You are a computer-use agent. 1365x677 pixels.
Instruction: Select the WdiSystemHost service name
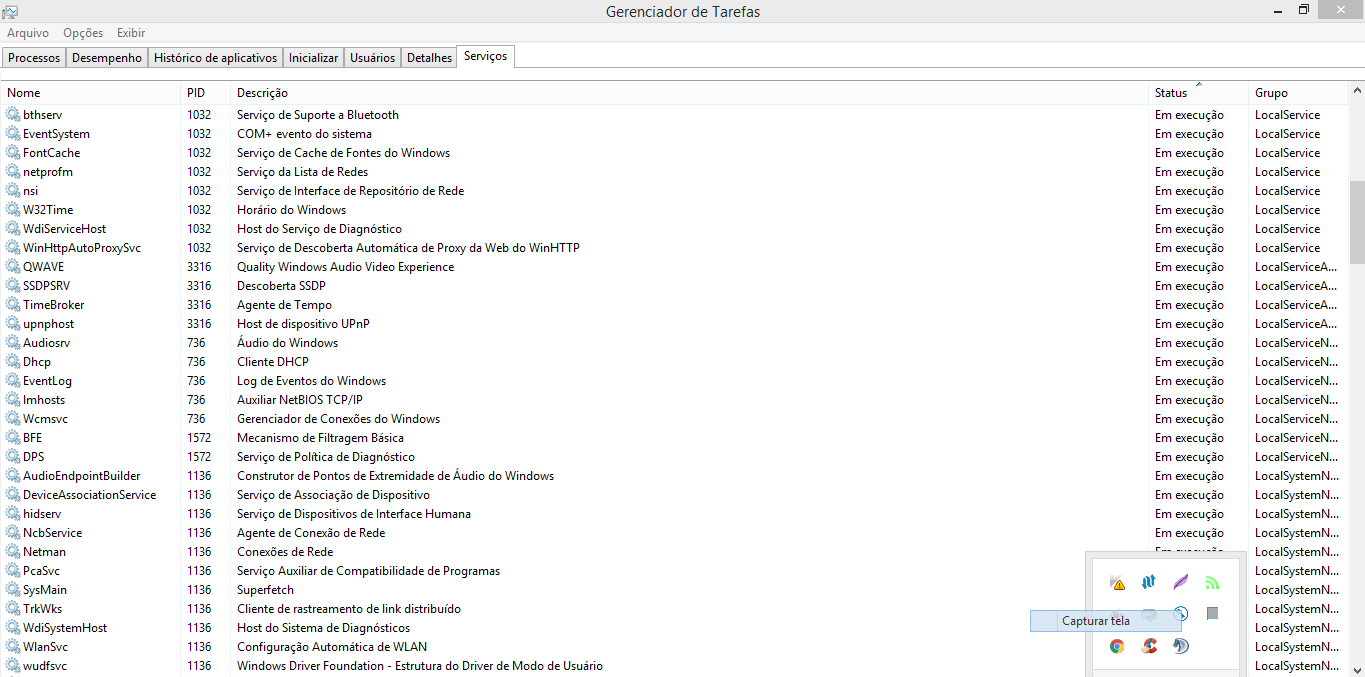tap(65, 628)
